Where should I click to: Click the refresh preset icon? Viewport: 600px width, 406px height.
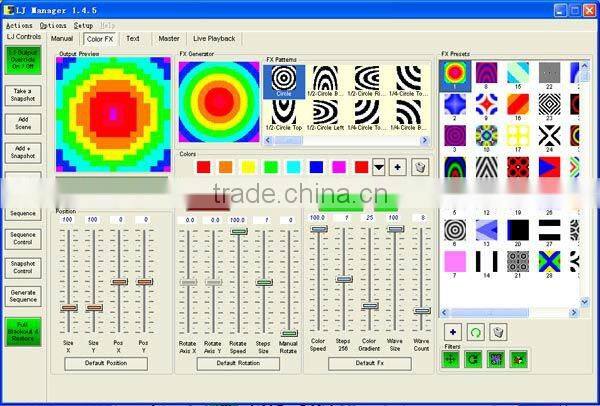(x=475, y=331)
